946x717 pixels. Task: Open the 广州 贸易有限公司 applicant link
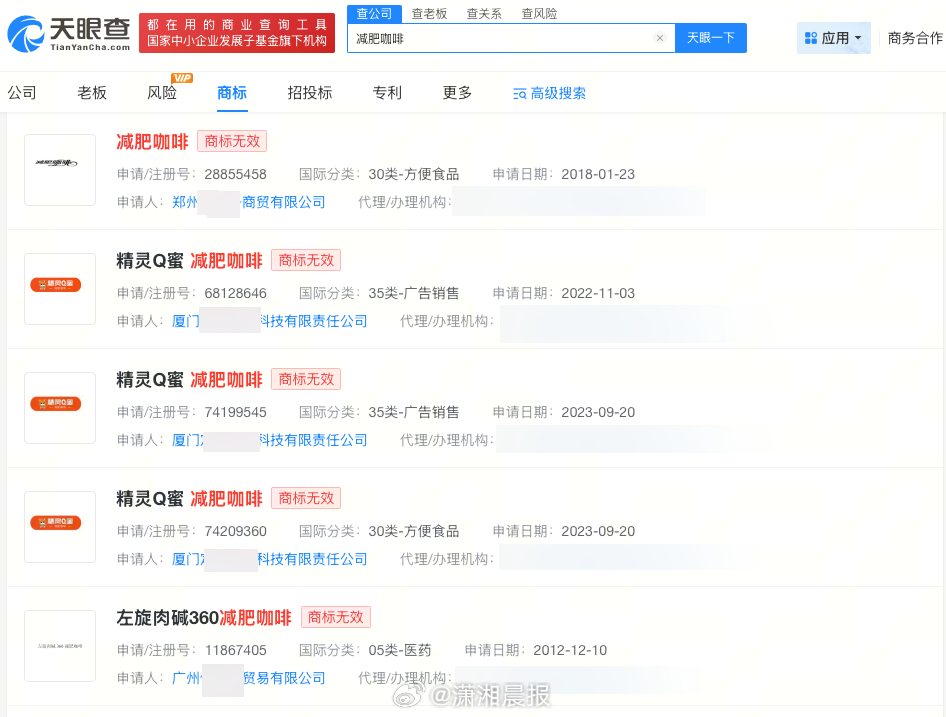(x=249, y=678)
